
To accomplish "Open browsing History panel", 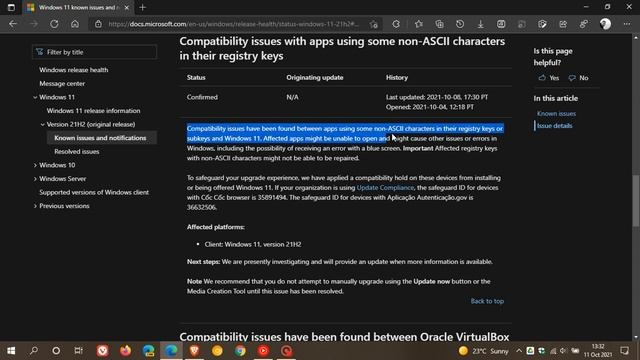I will point(460,24).
